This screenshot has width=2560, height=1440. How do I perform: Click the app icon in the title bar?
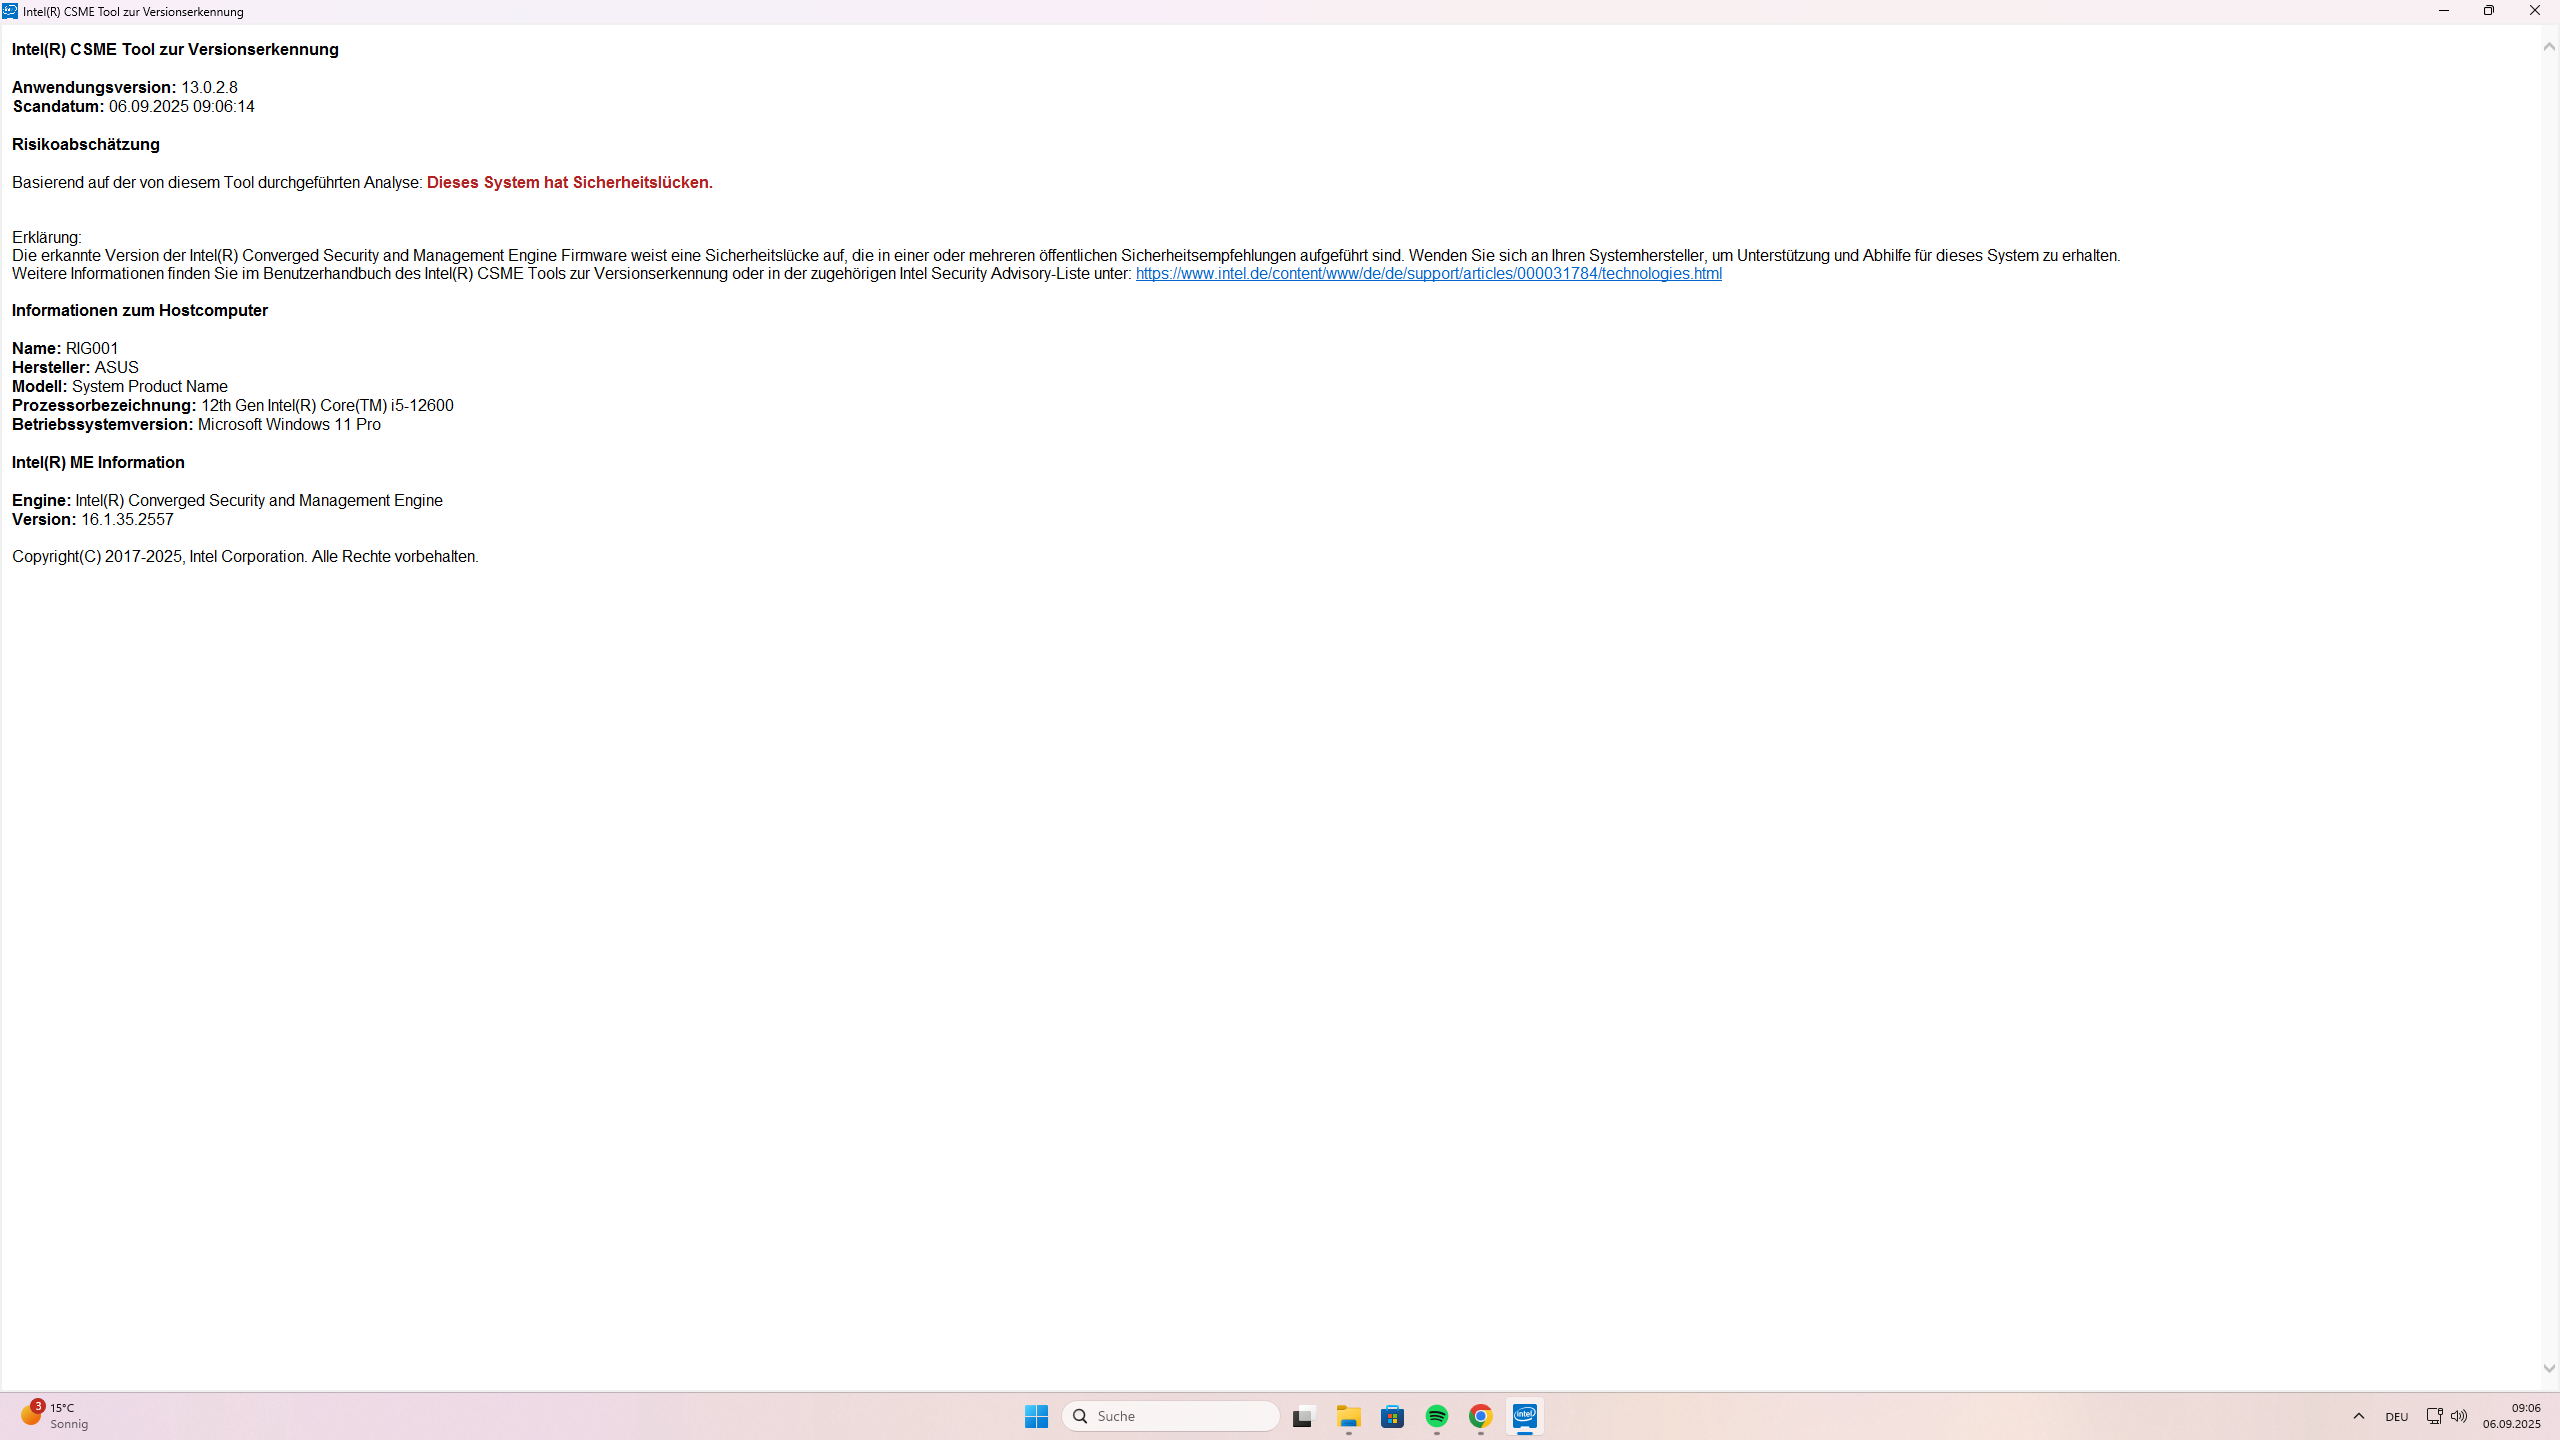(x=10, y=11)
